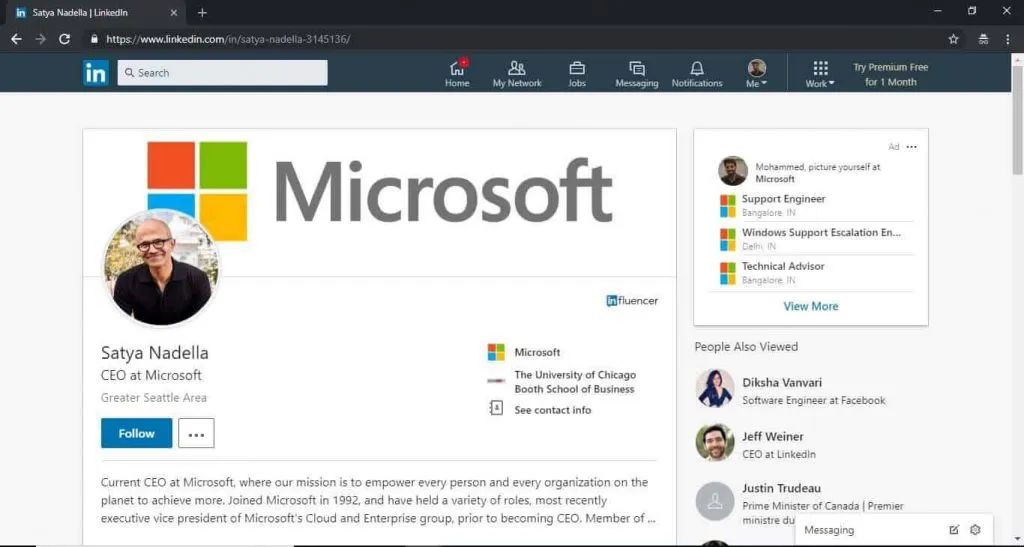Viewport: 1024px width, 547px height.
Task: Click the CEO at Microsoft headline
Action: pos(151,375)
